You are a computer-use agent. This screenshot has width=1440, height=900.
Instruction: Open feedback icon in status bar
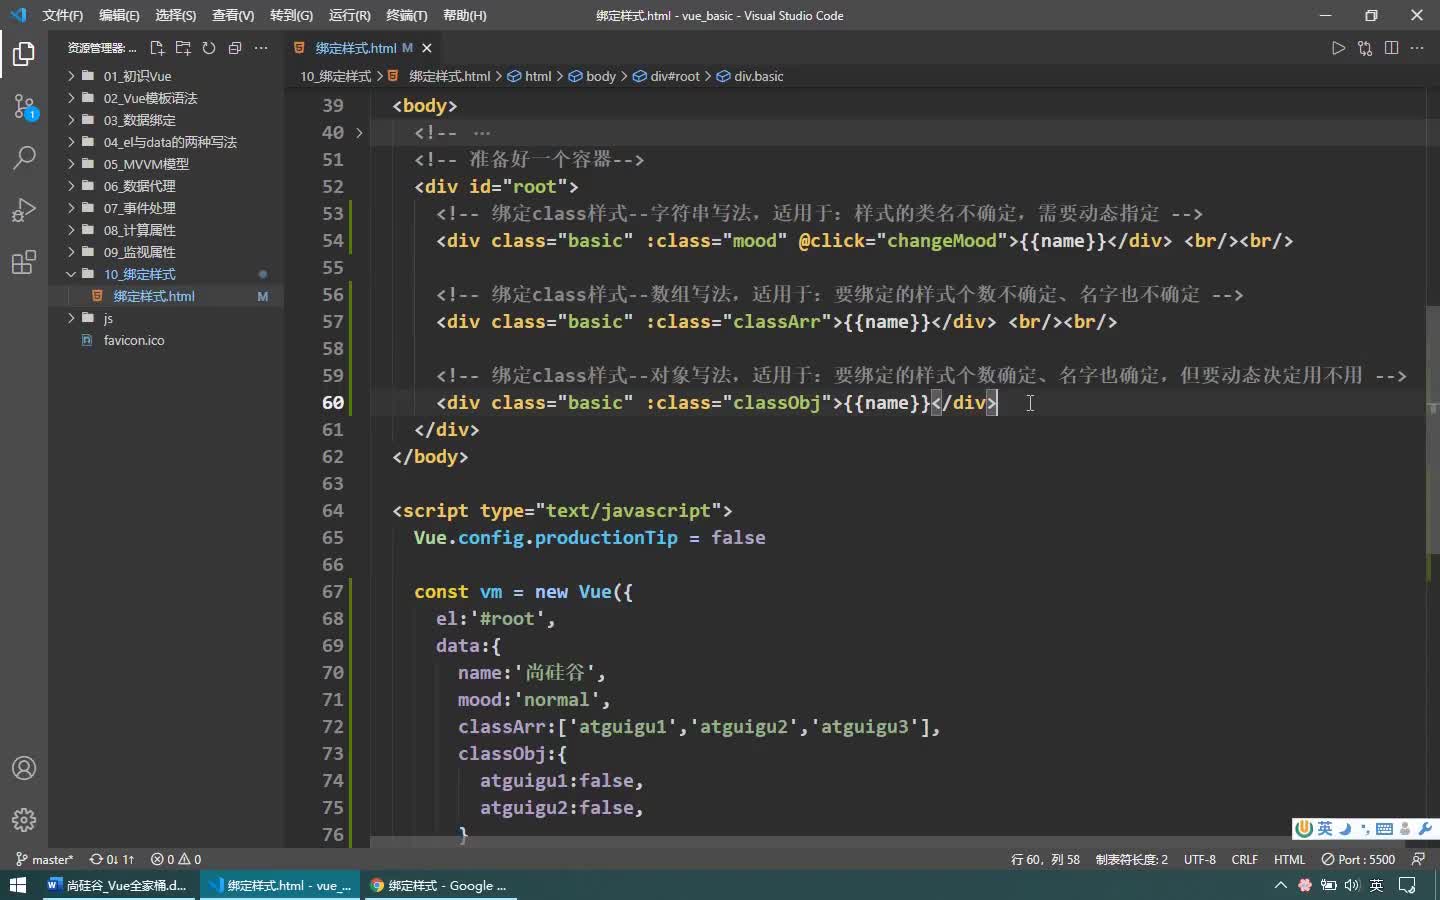pos(1418,859)
